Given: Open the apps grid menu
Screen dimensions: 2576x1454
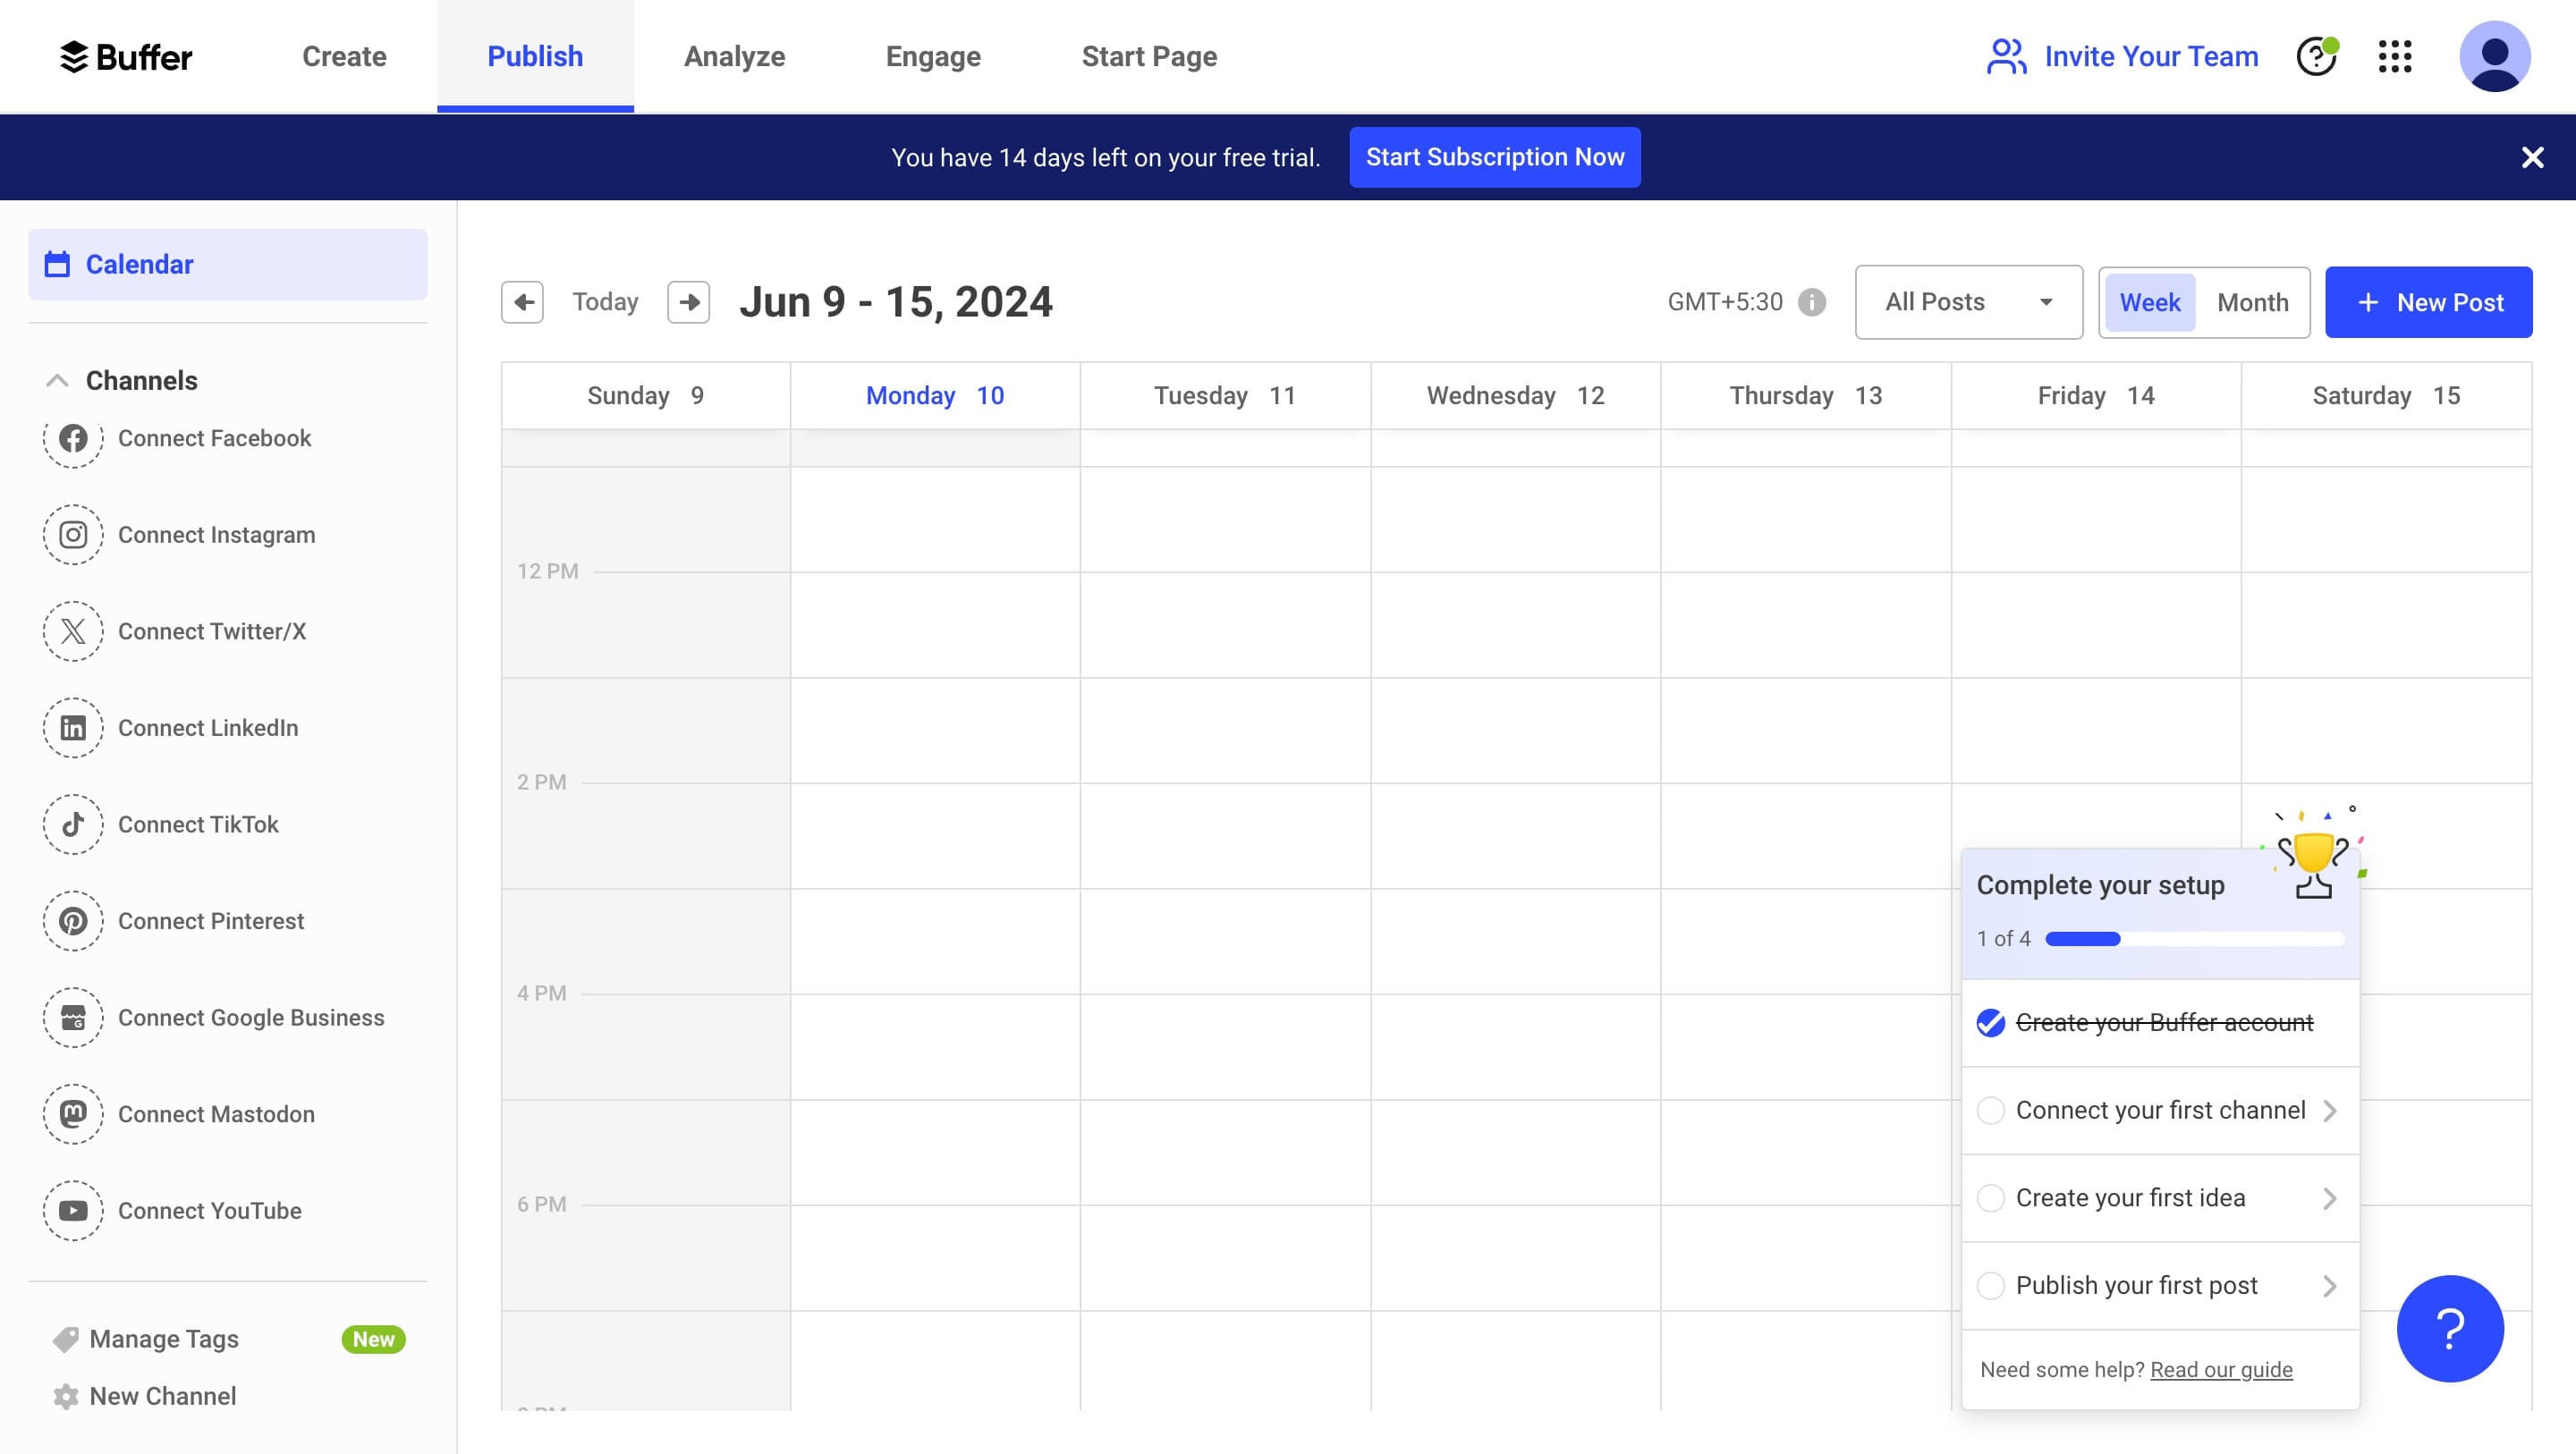Looking at the screenshot, I should pyautogui.click(x=2395, y=56).
